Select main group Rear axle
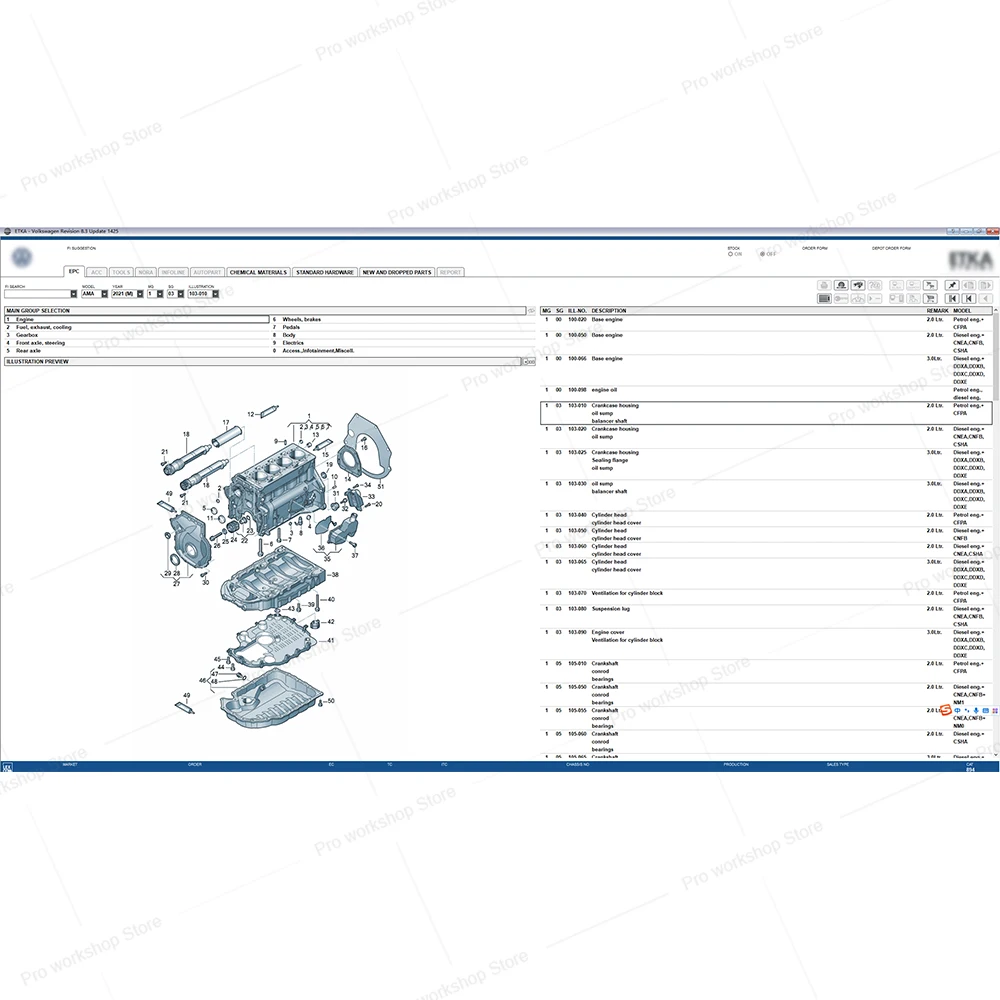The image size is (1000, 1000). [137, 351]
